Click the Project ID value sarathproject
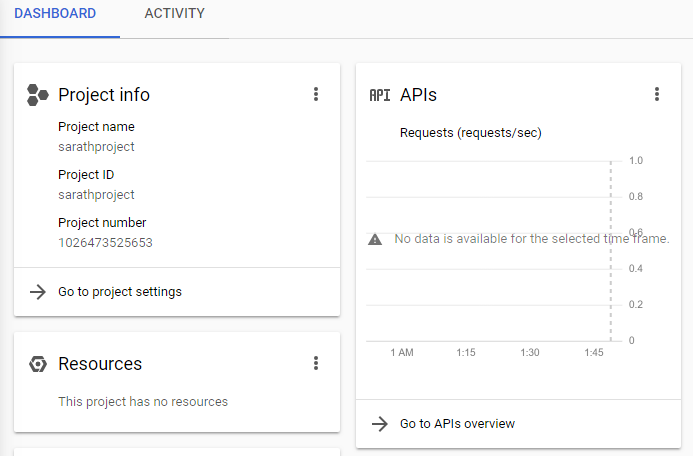 click(96, 195)
